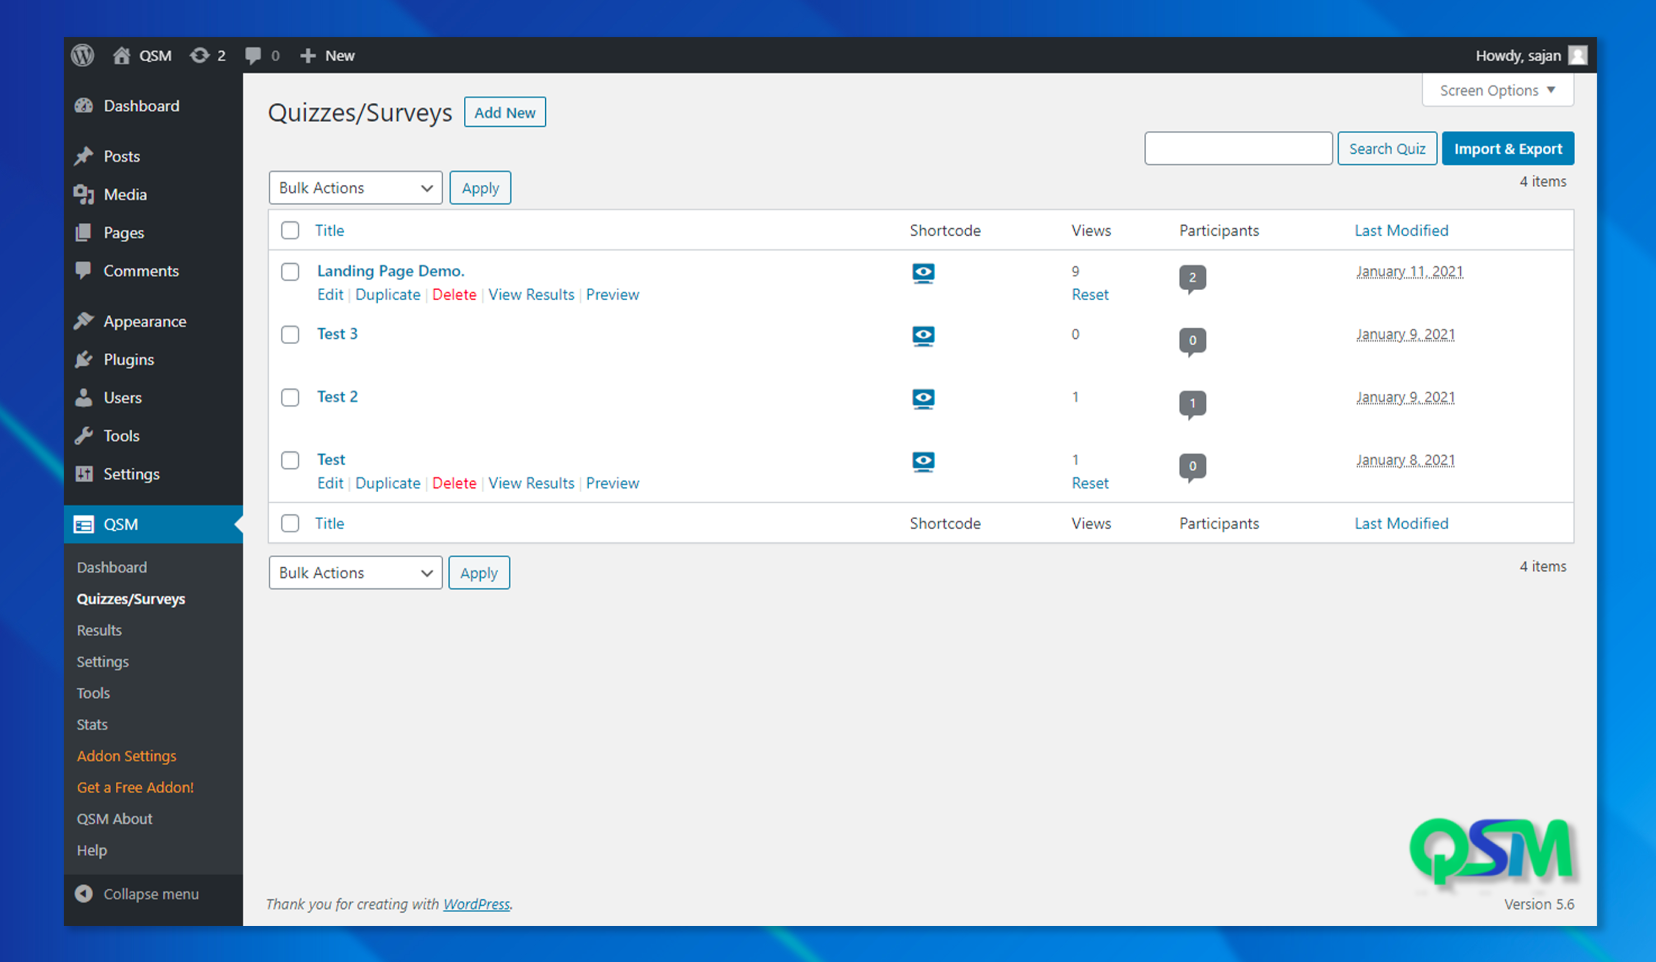This screenshot has height=962, width=1656.
Task: Open participants bubble for Landing Page Demo
Action: pos(1192,278)
